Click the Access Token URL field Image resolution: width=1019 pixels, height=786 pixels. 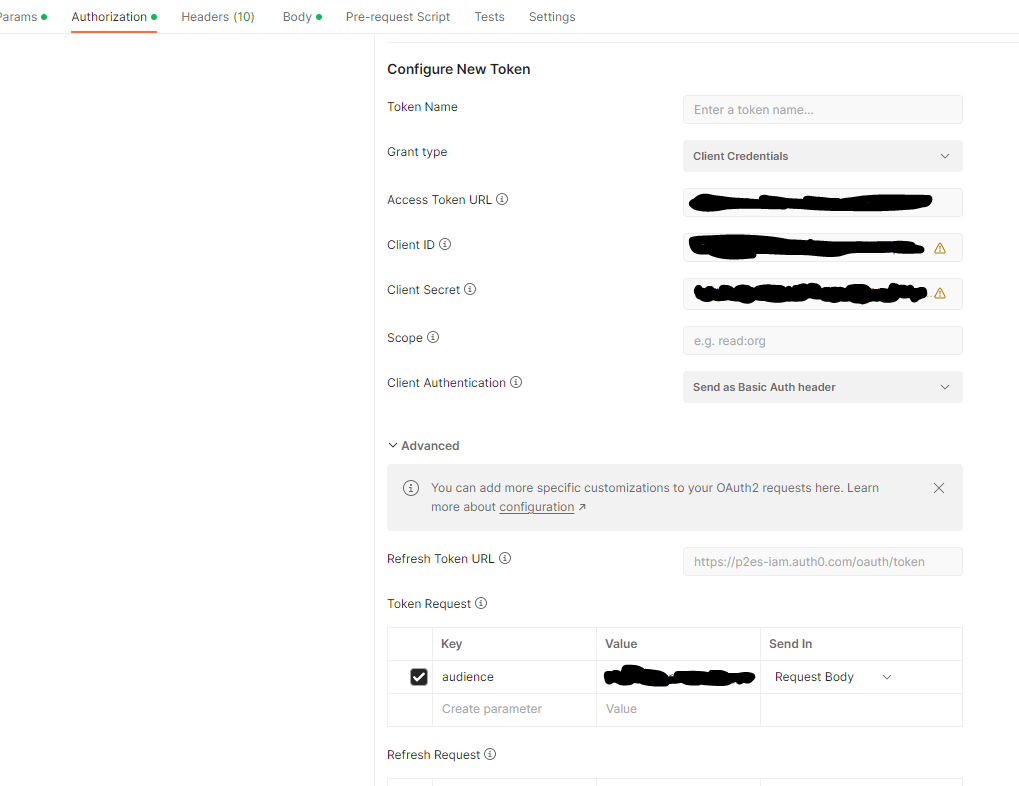click(x=823, y=202)
